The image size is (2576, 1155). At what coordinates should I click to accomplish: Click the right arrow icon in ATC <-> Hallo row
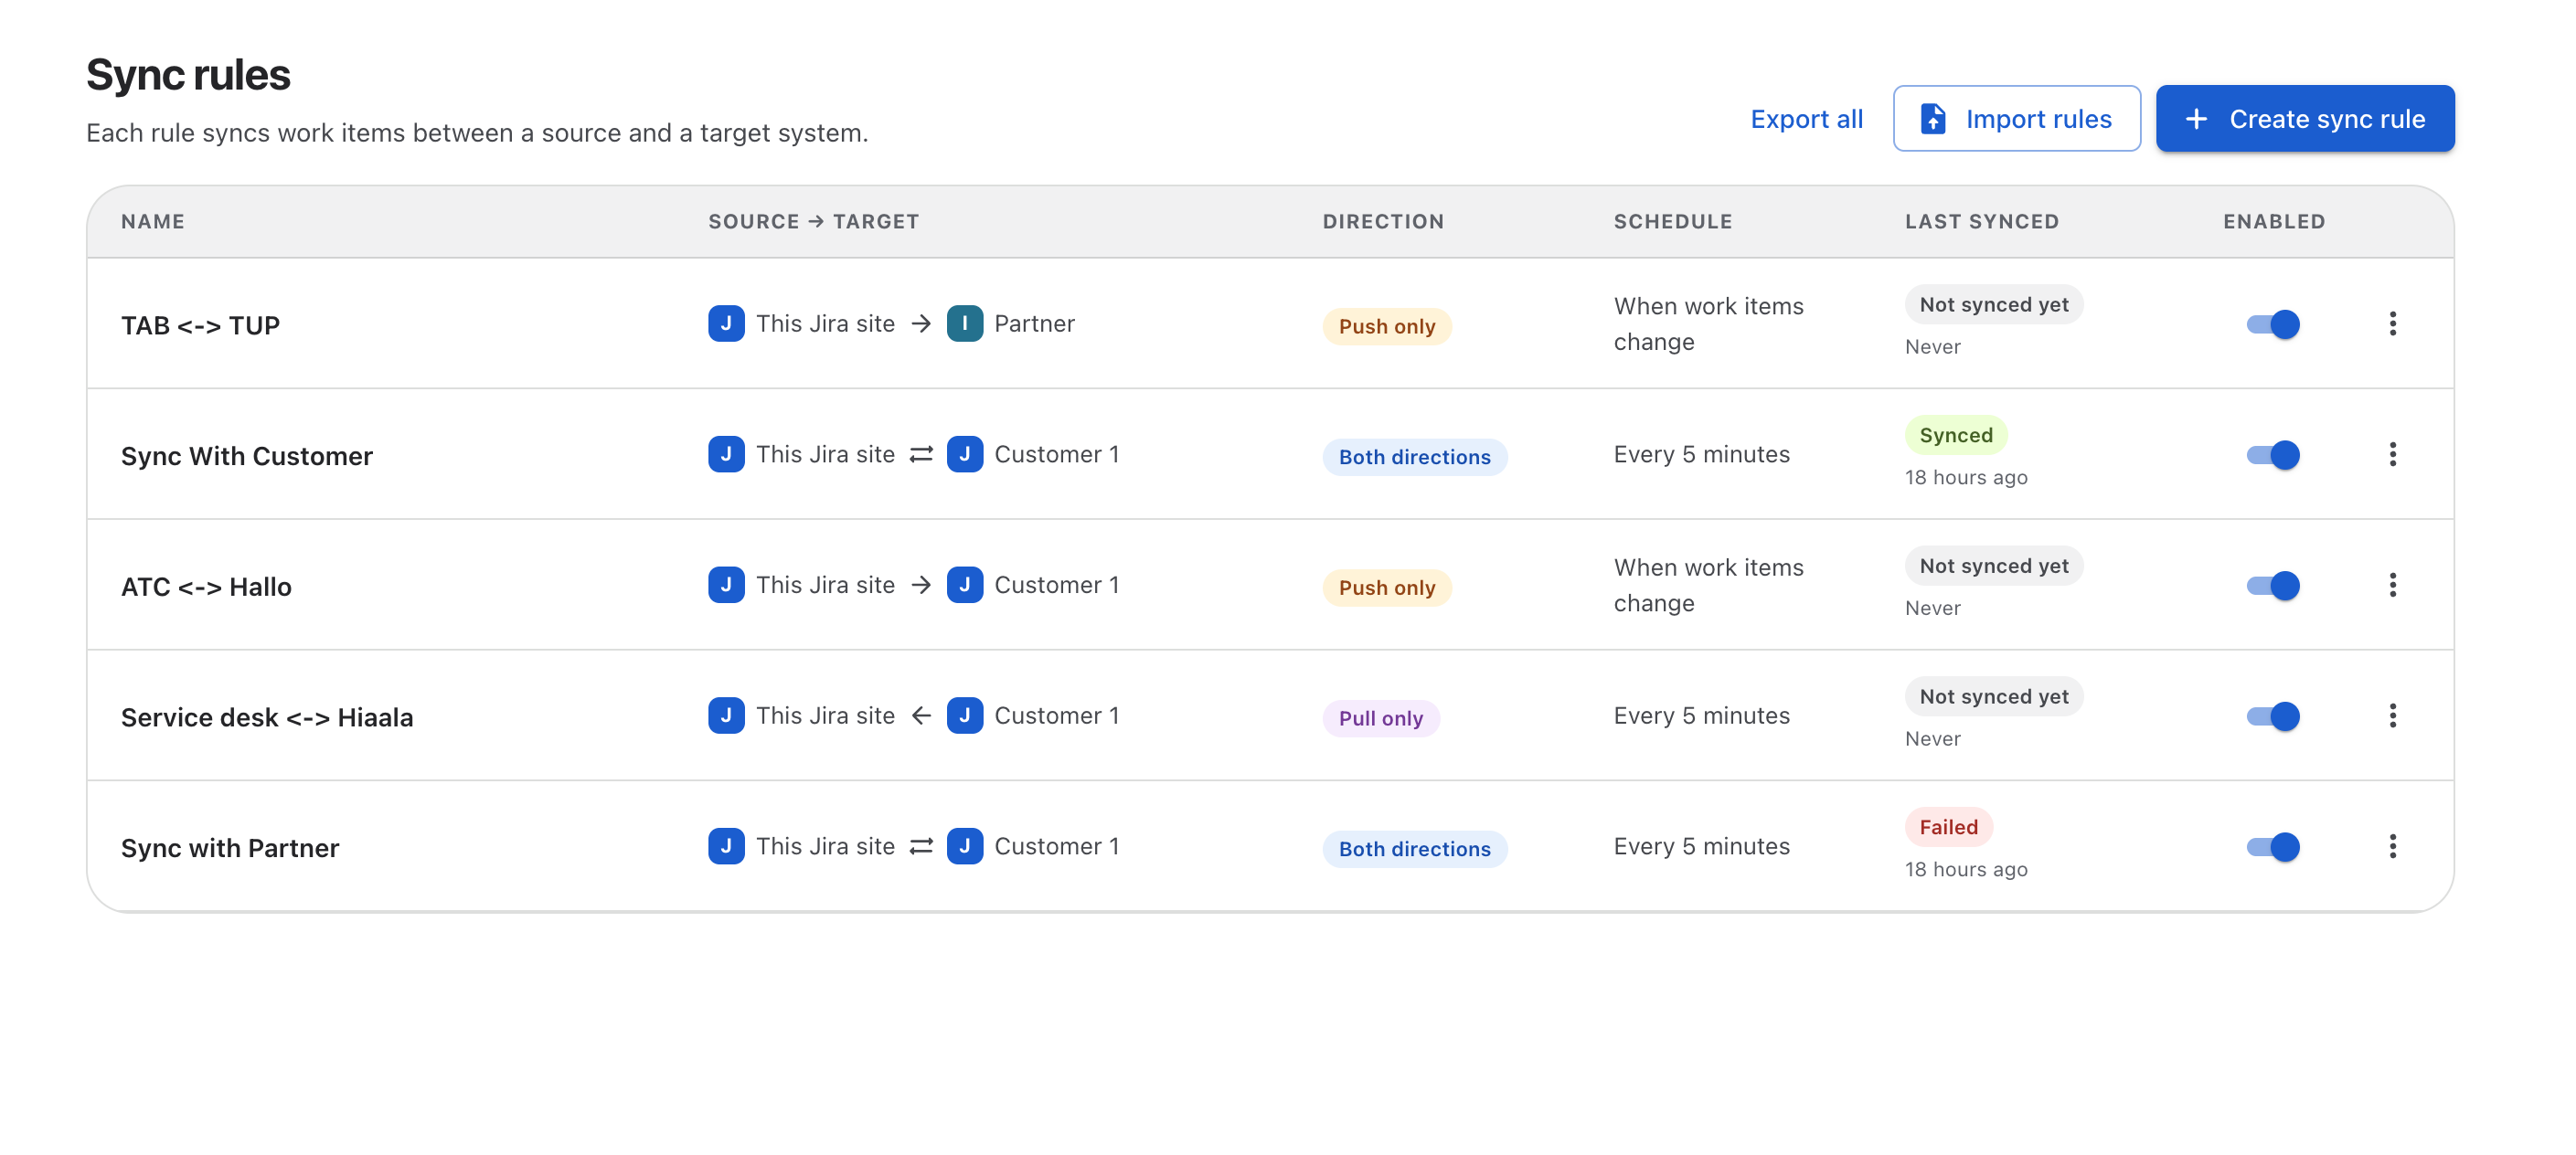(921, 585)
